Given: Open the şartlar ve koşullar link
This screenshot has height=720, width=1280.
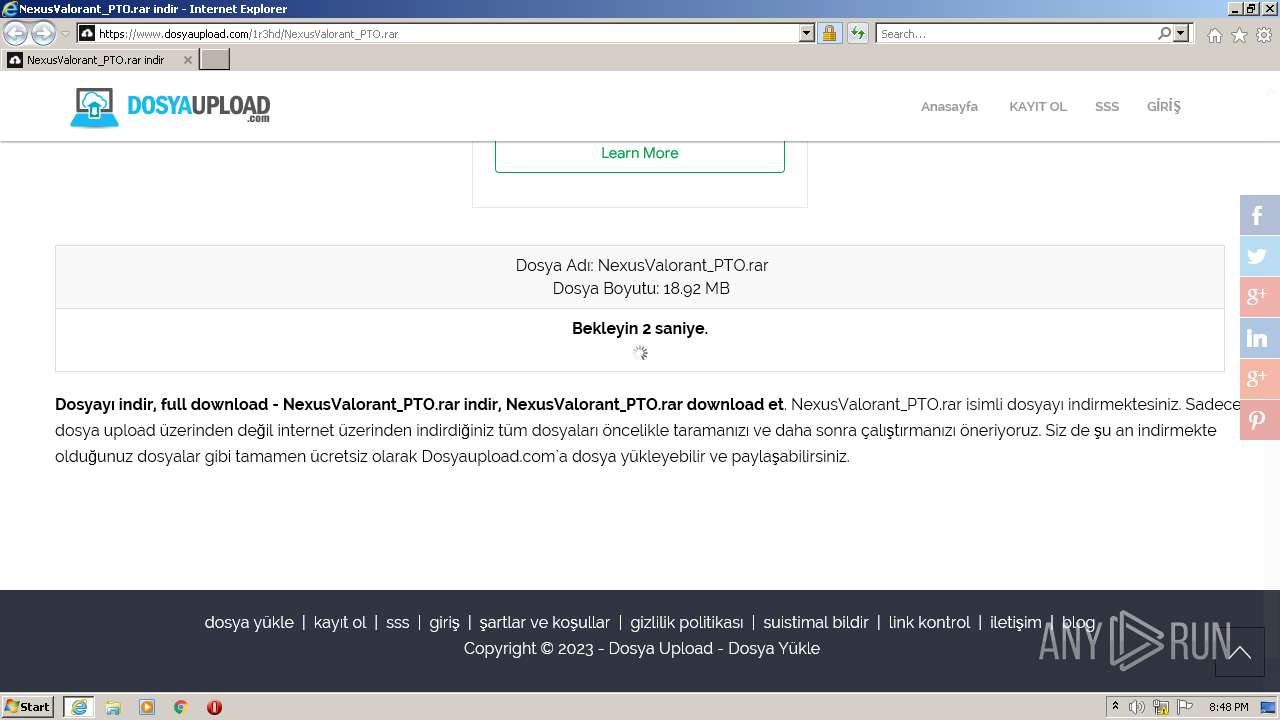Looking at the screenshot, I should (545, 622).
